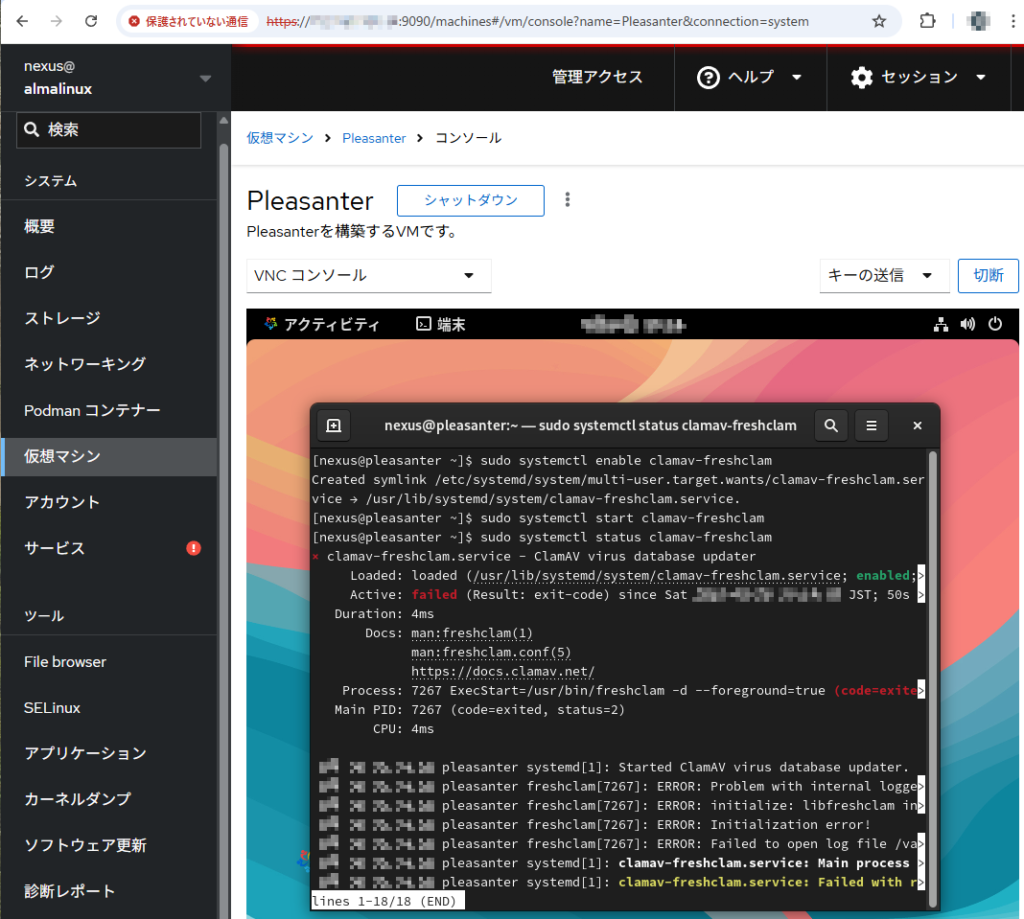Click the GNOME network status icon

(x=940, y=324)
